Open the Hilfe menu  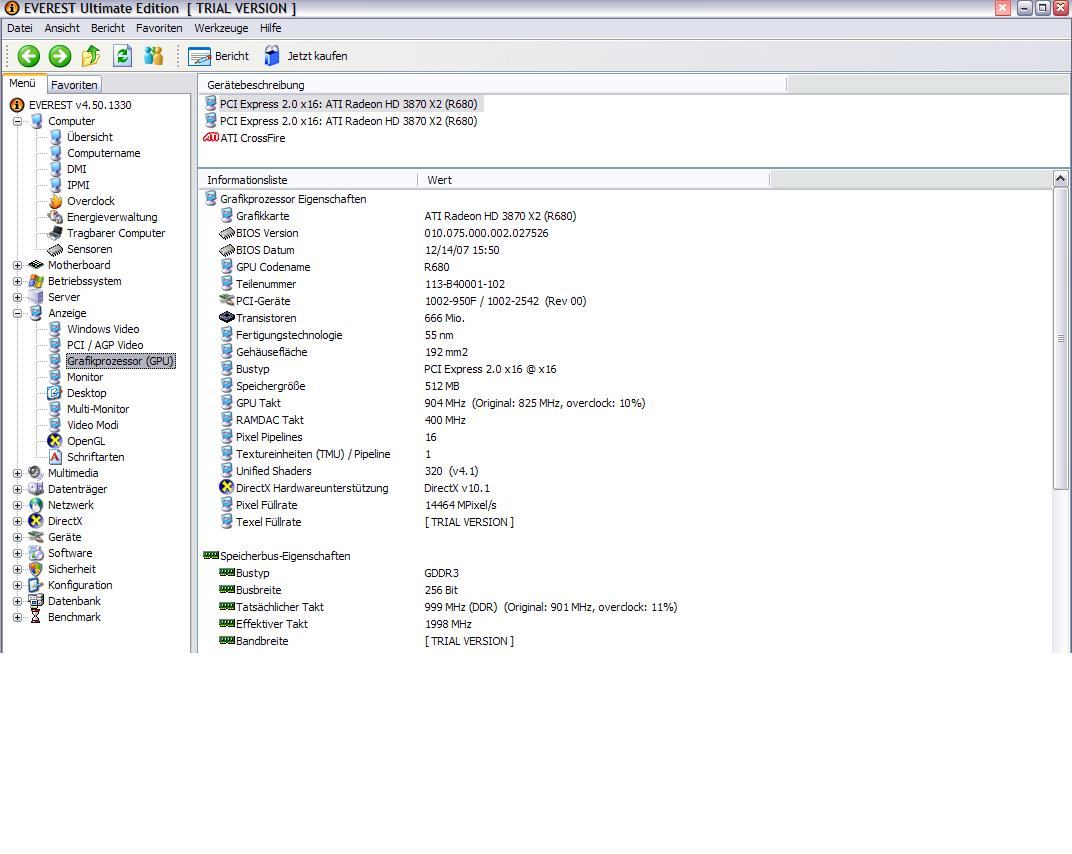(271, 28)
